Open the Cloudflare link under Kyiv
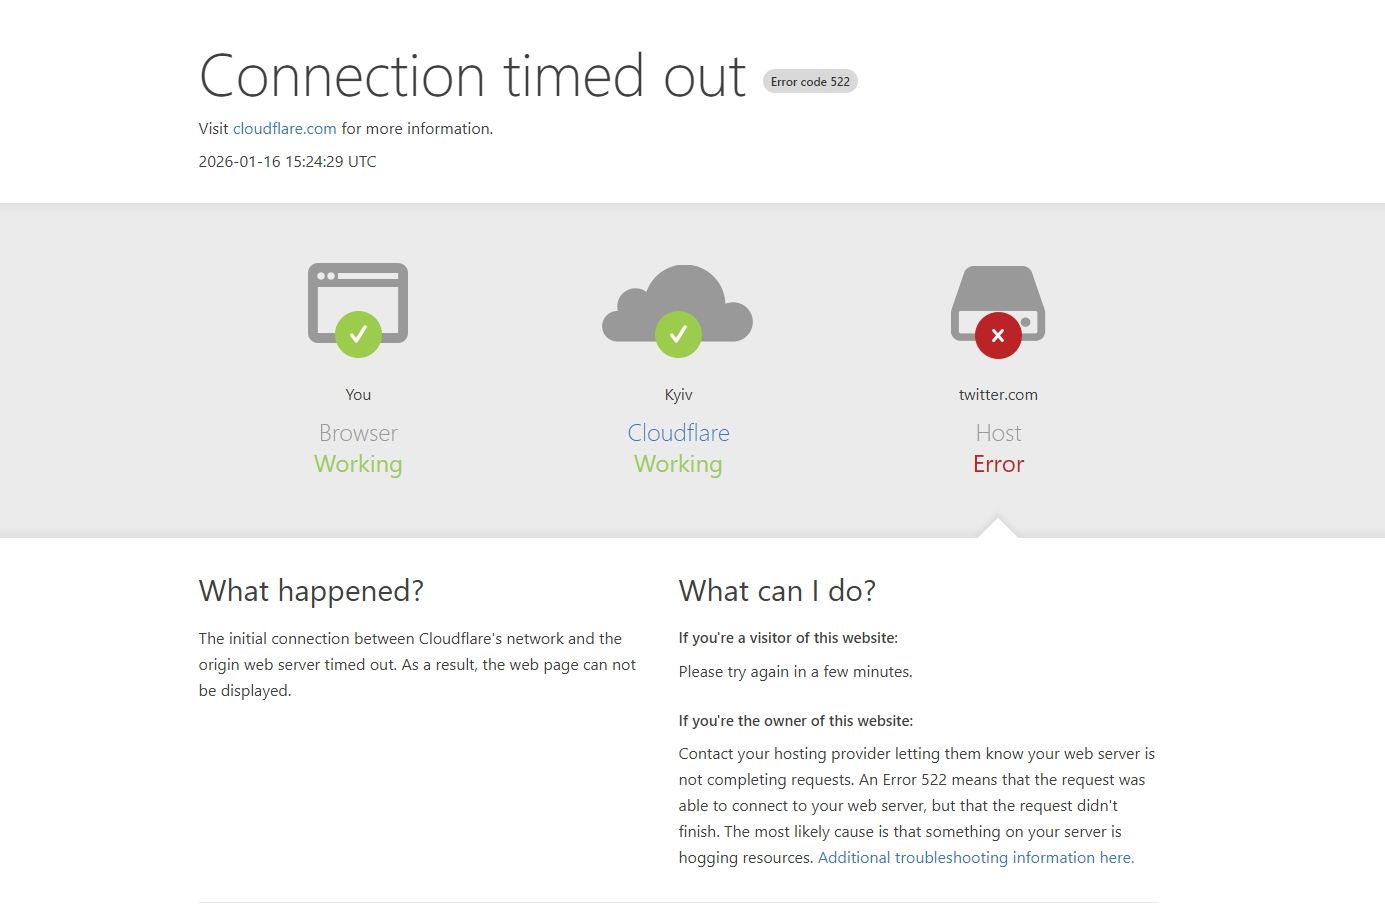1385x922 pixels. pos(678,433)
